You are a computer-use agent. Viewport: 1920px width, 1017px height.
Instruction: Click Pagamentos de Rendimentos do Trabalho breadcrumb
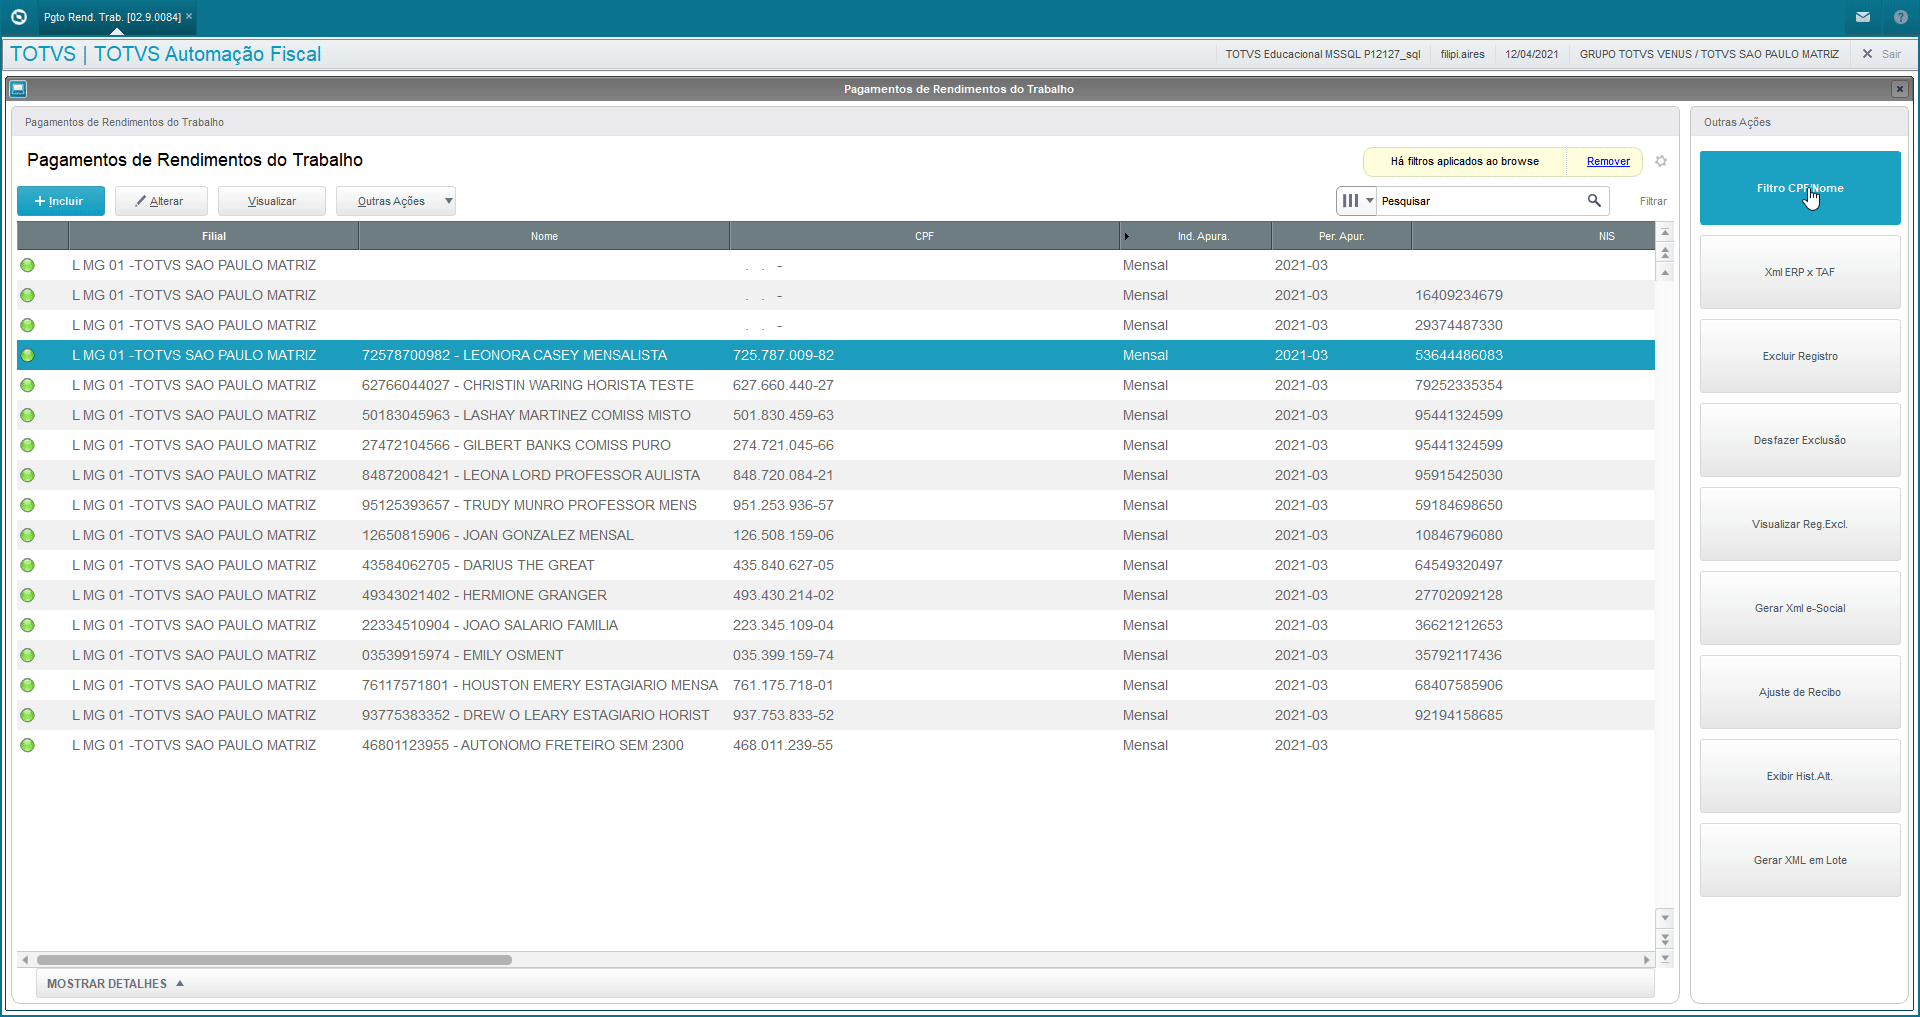pos(124,122)
